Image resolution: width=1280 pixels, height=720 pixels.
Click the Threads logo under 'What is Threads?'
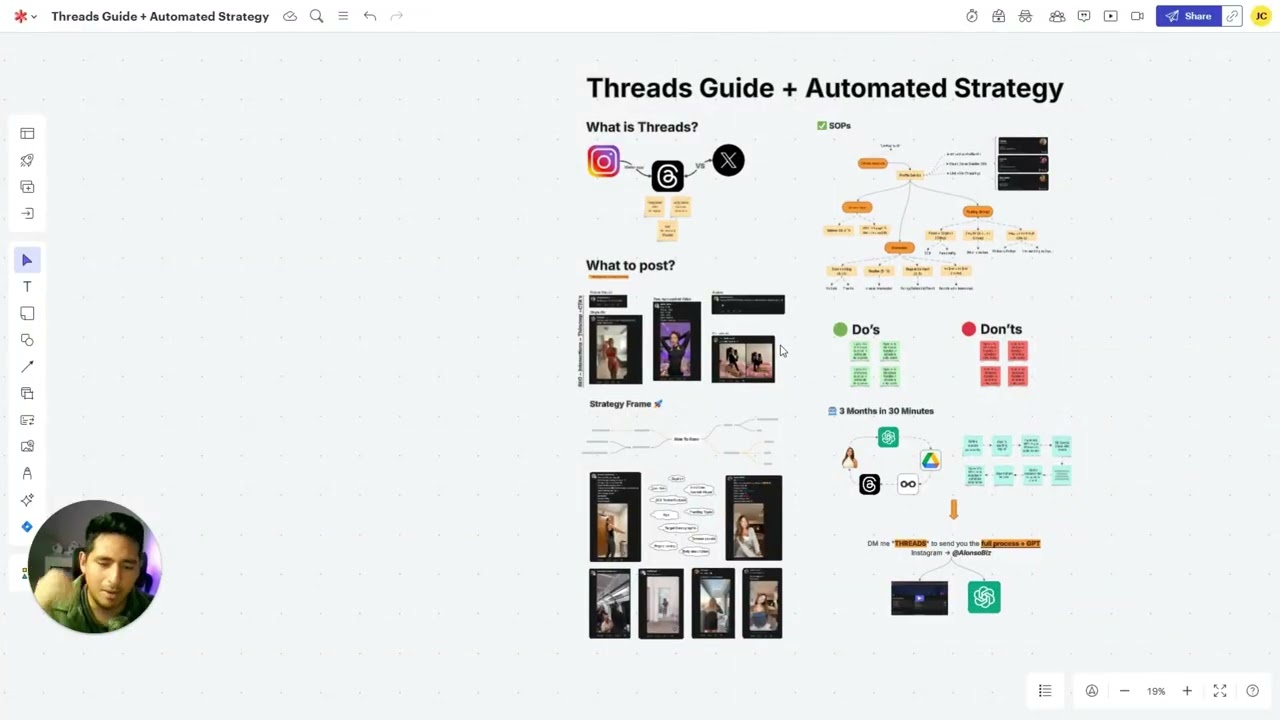click(x=667, y=176)
